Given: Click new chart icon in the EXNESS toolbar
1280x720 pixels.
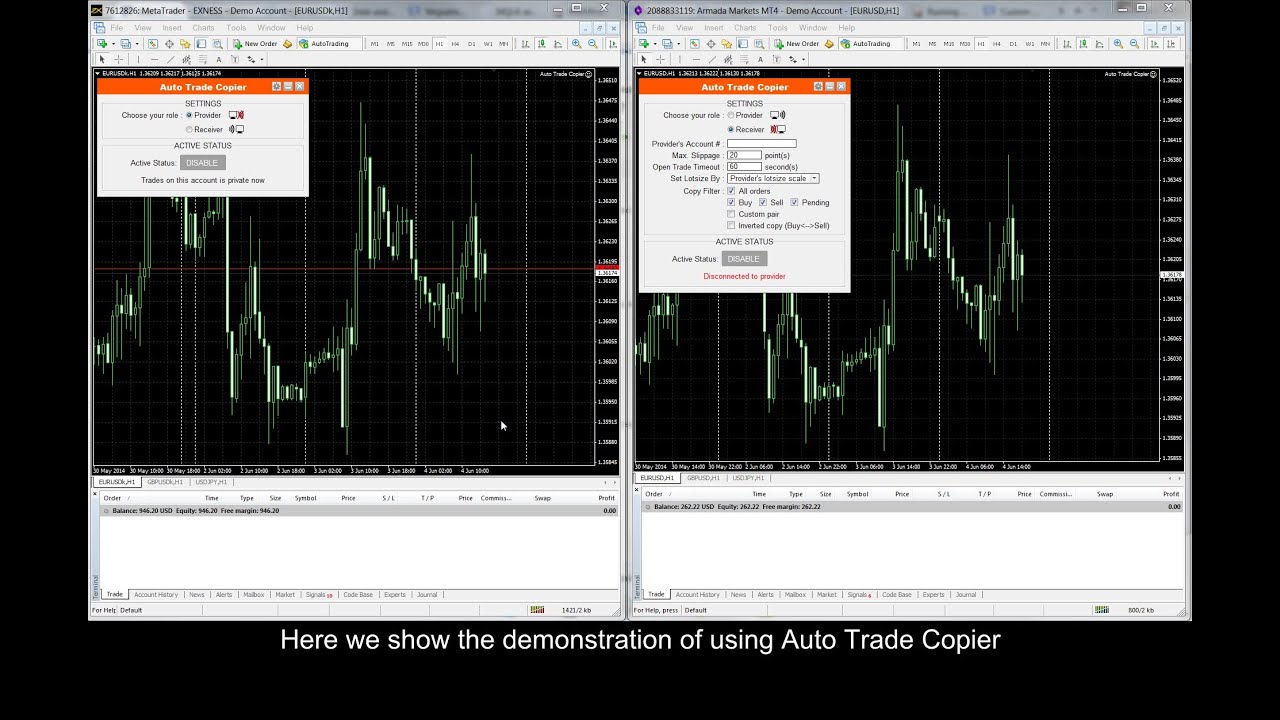Looking at the screenshot, I should 102,44.
